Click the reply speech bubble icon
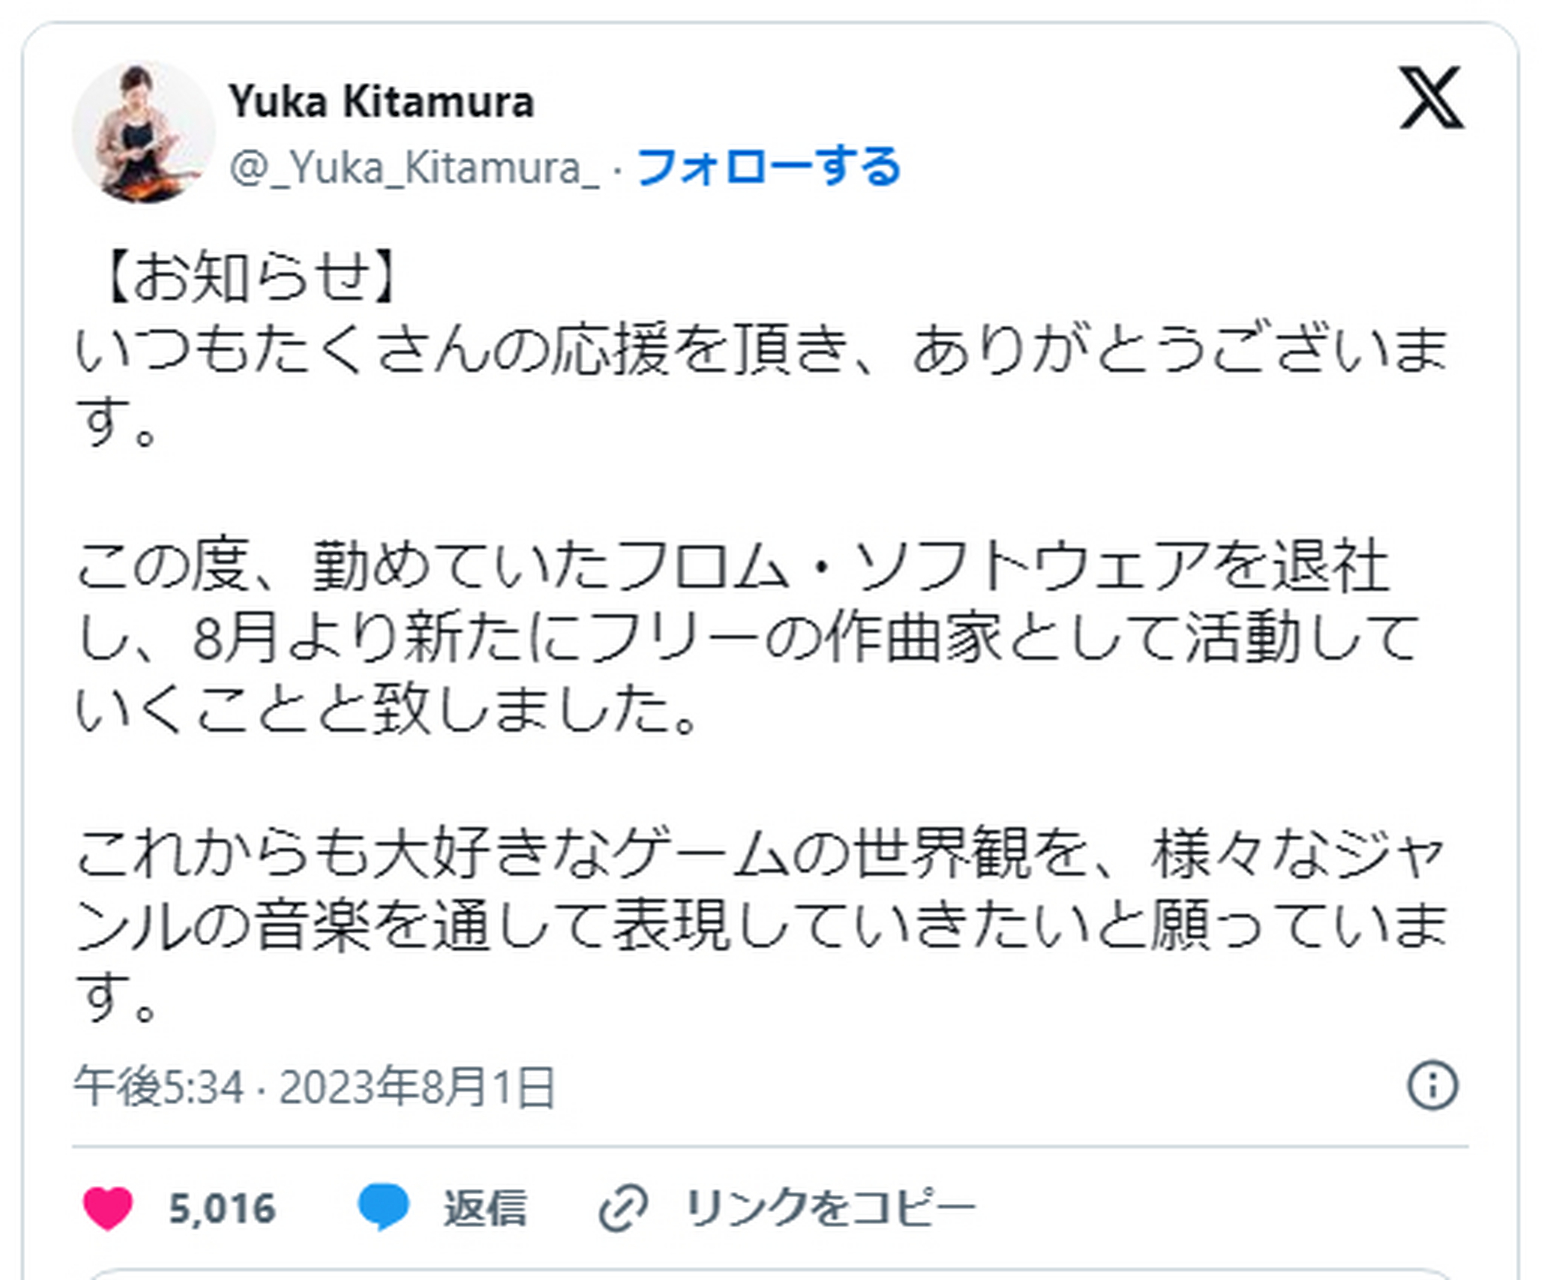This screenshot has height=1280, width=1559. coord(387,1207)
